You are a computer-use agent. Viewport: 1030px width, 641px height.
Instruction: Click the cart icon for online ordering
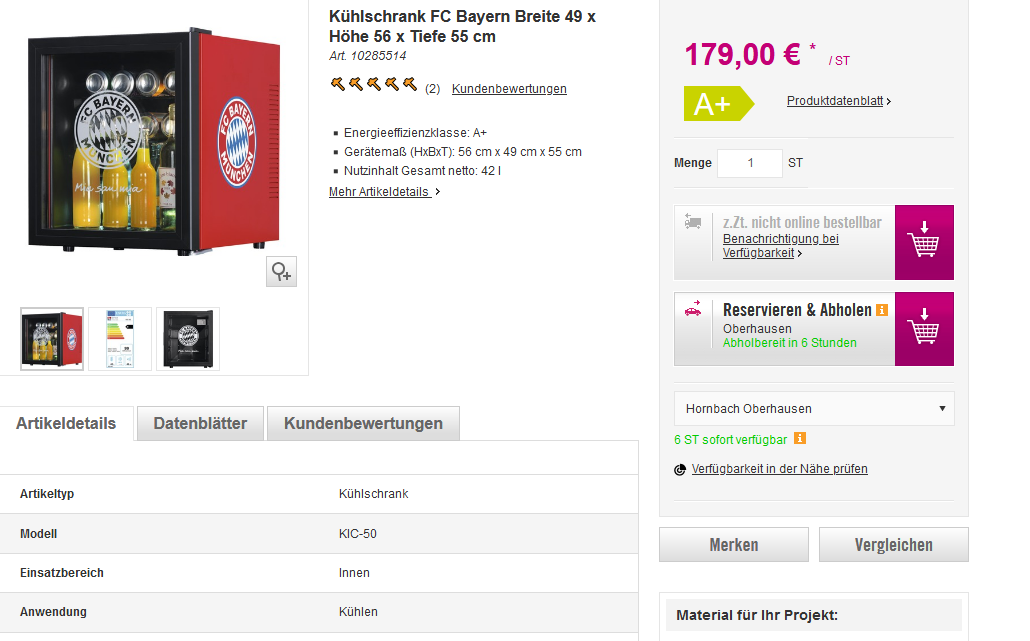pos(924,242)
